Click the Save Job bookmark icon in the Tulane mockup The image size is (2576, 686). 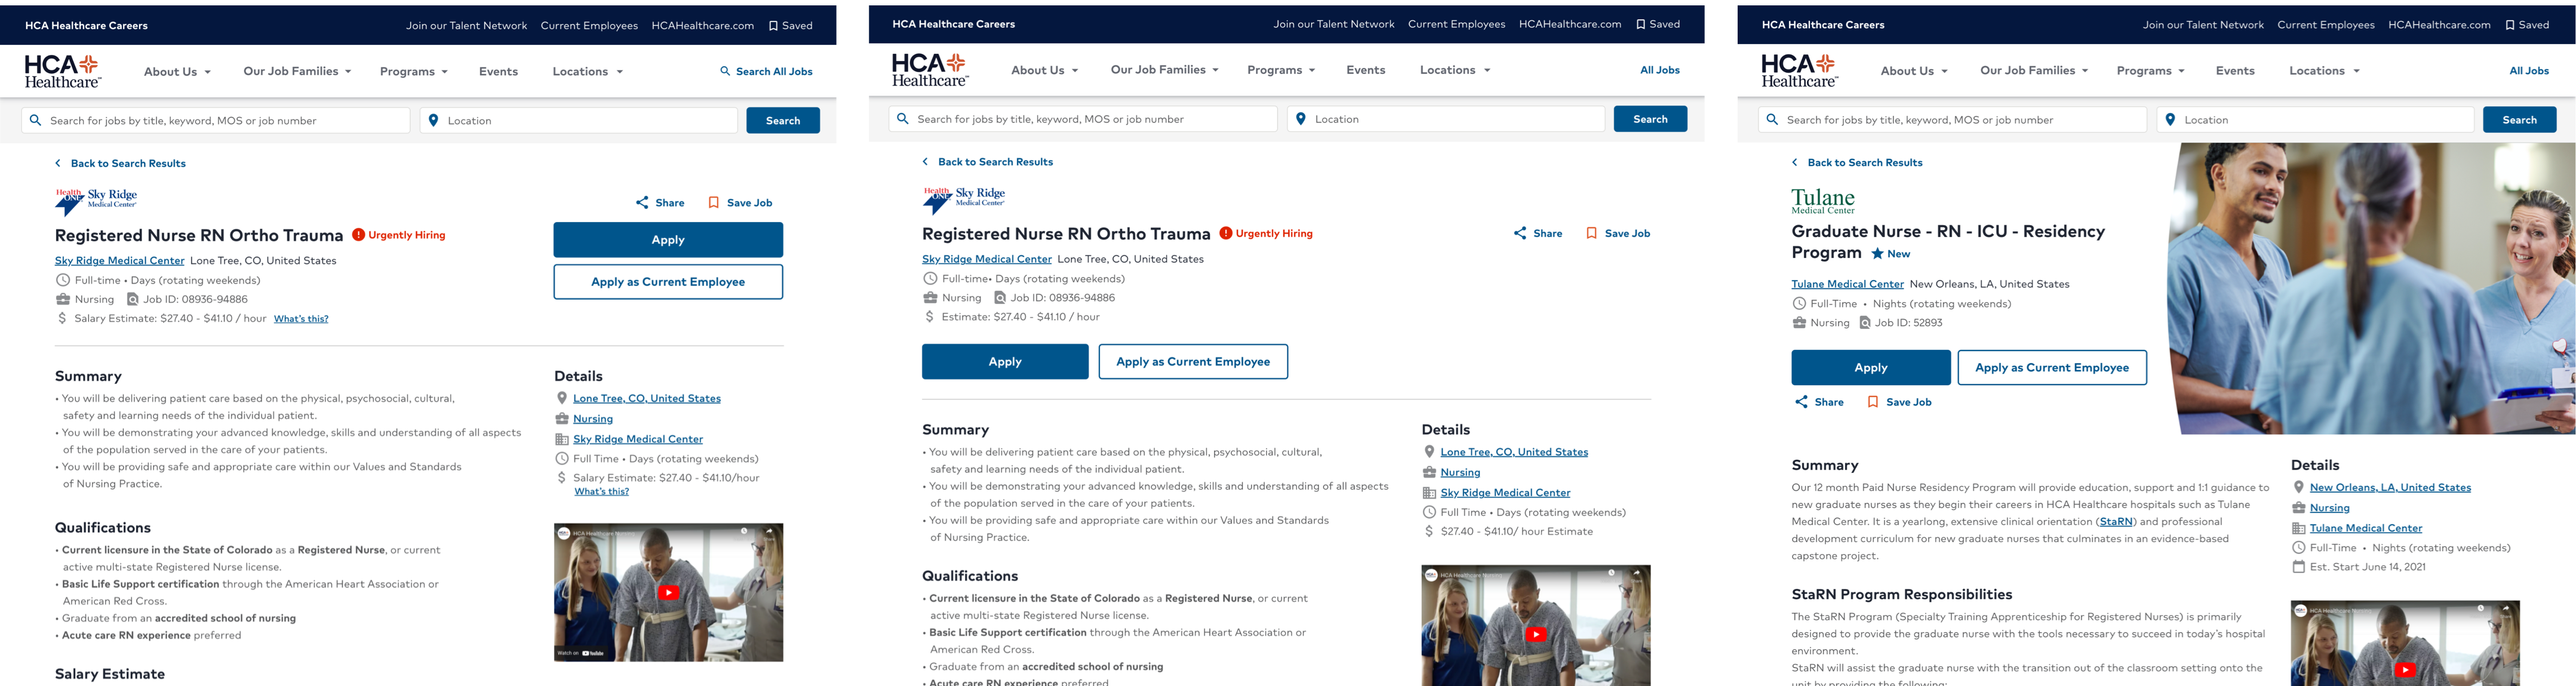point(1872,402)
